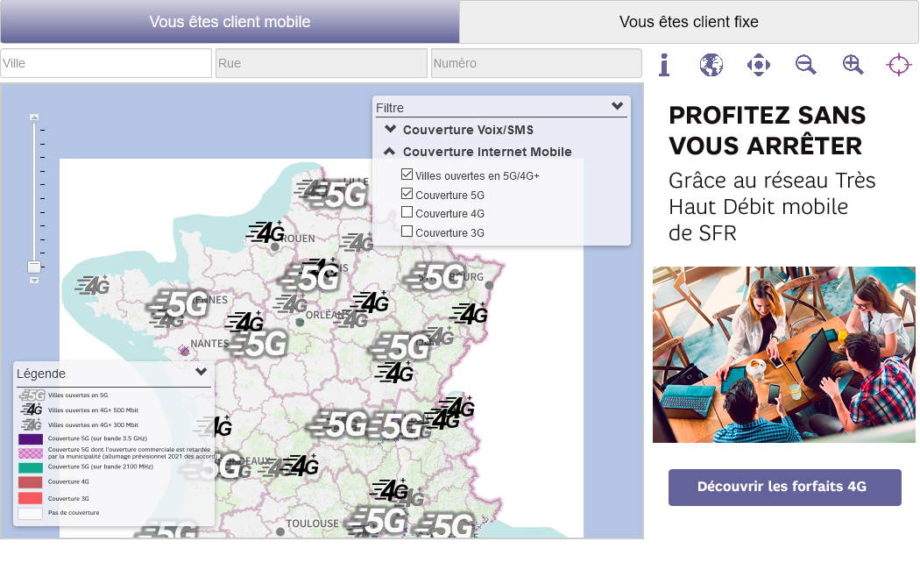Click the zoom slider down arrow
Screen dimensions: 920x570
pyautogui.click(x=34, y=281)
